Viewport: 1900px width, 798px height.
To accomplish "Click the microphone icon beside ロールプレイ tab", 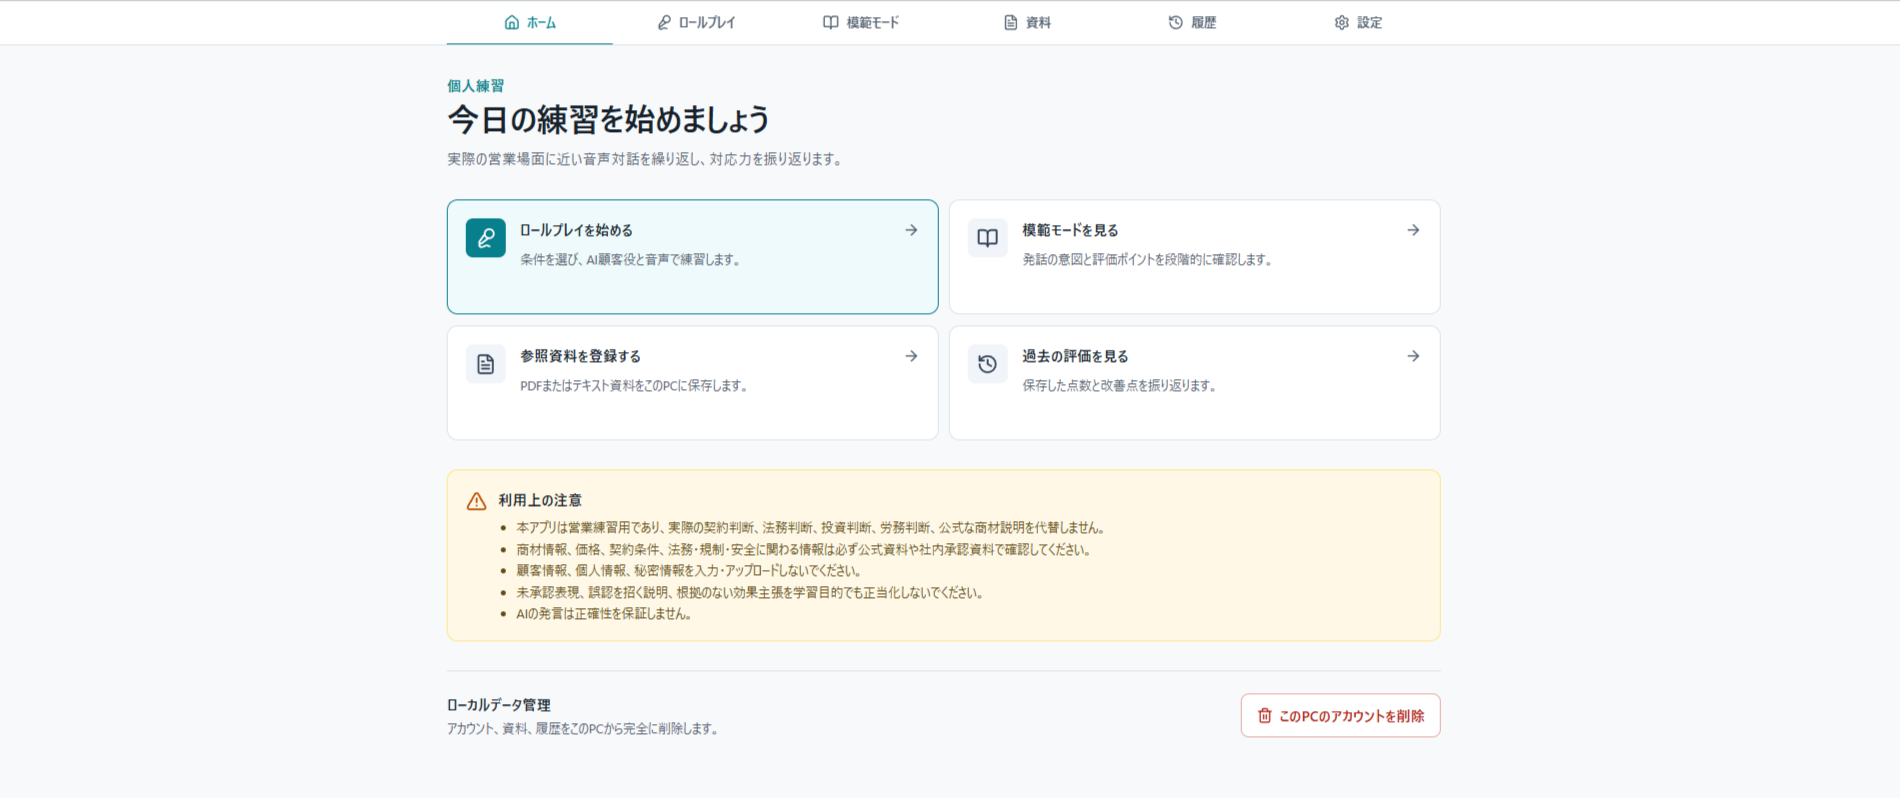I will click(664, 22).
